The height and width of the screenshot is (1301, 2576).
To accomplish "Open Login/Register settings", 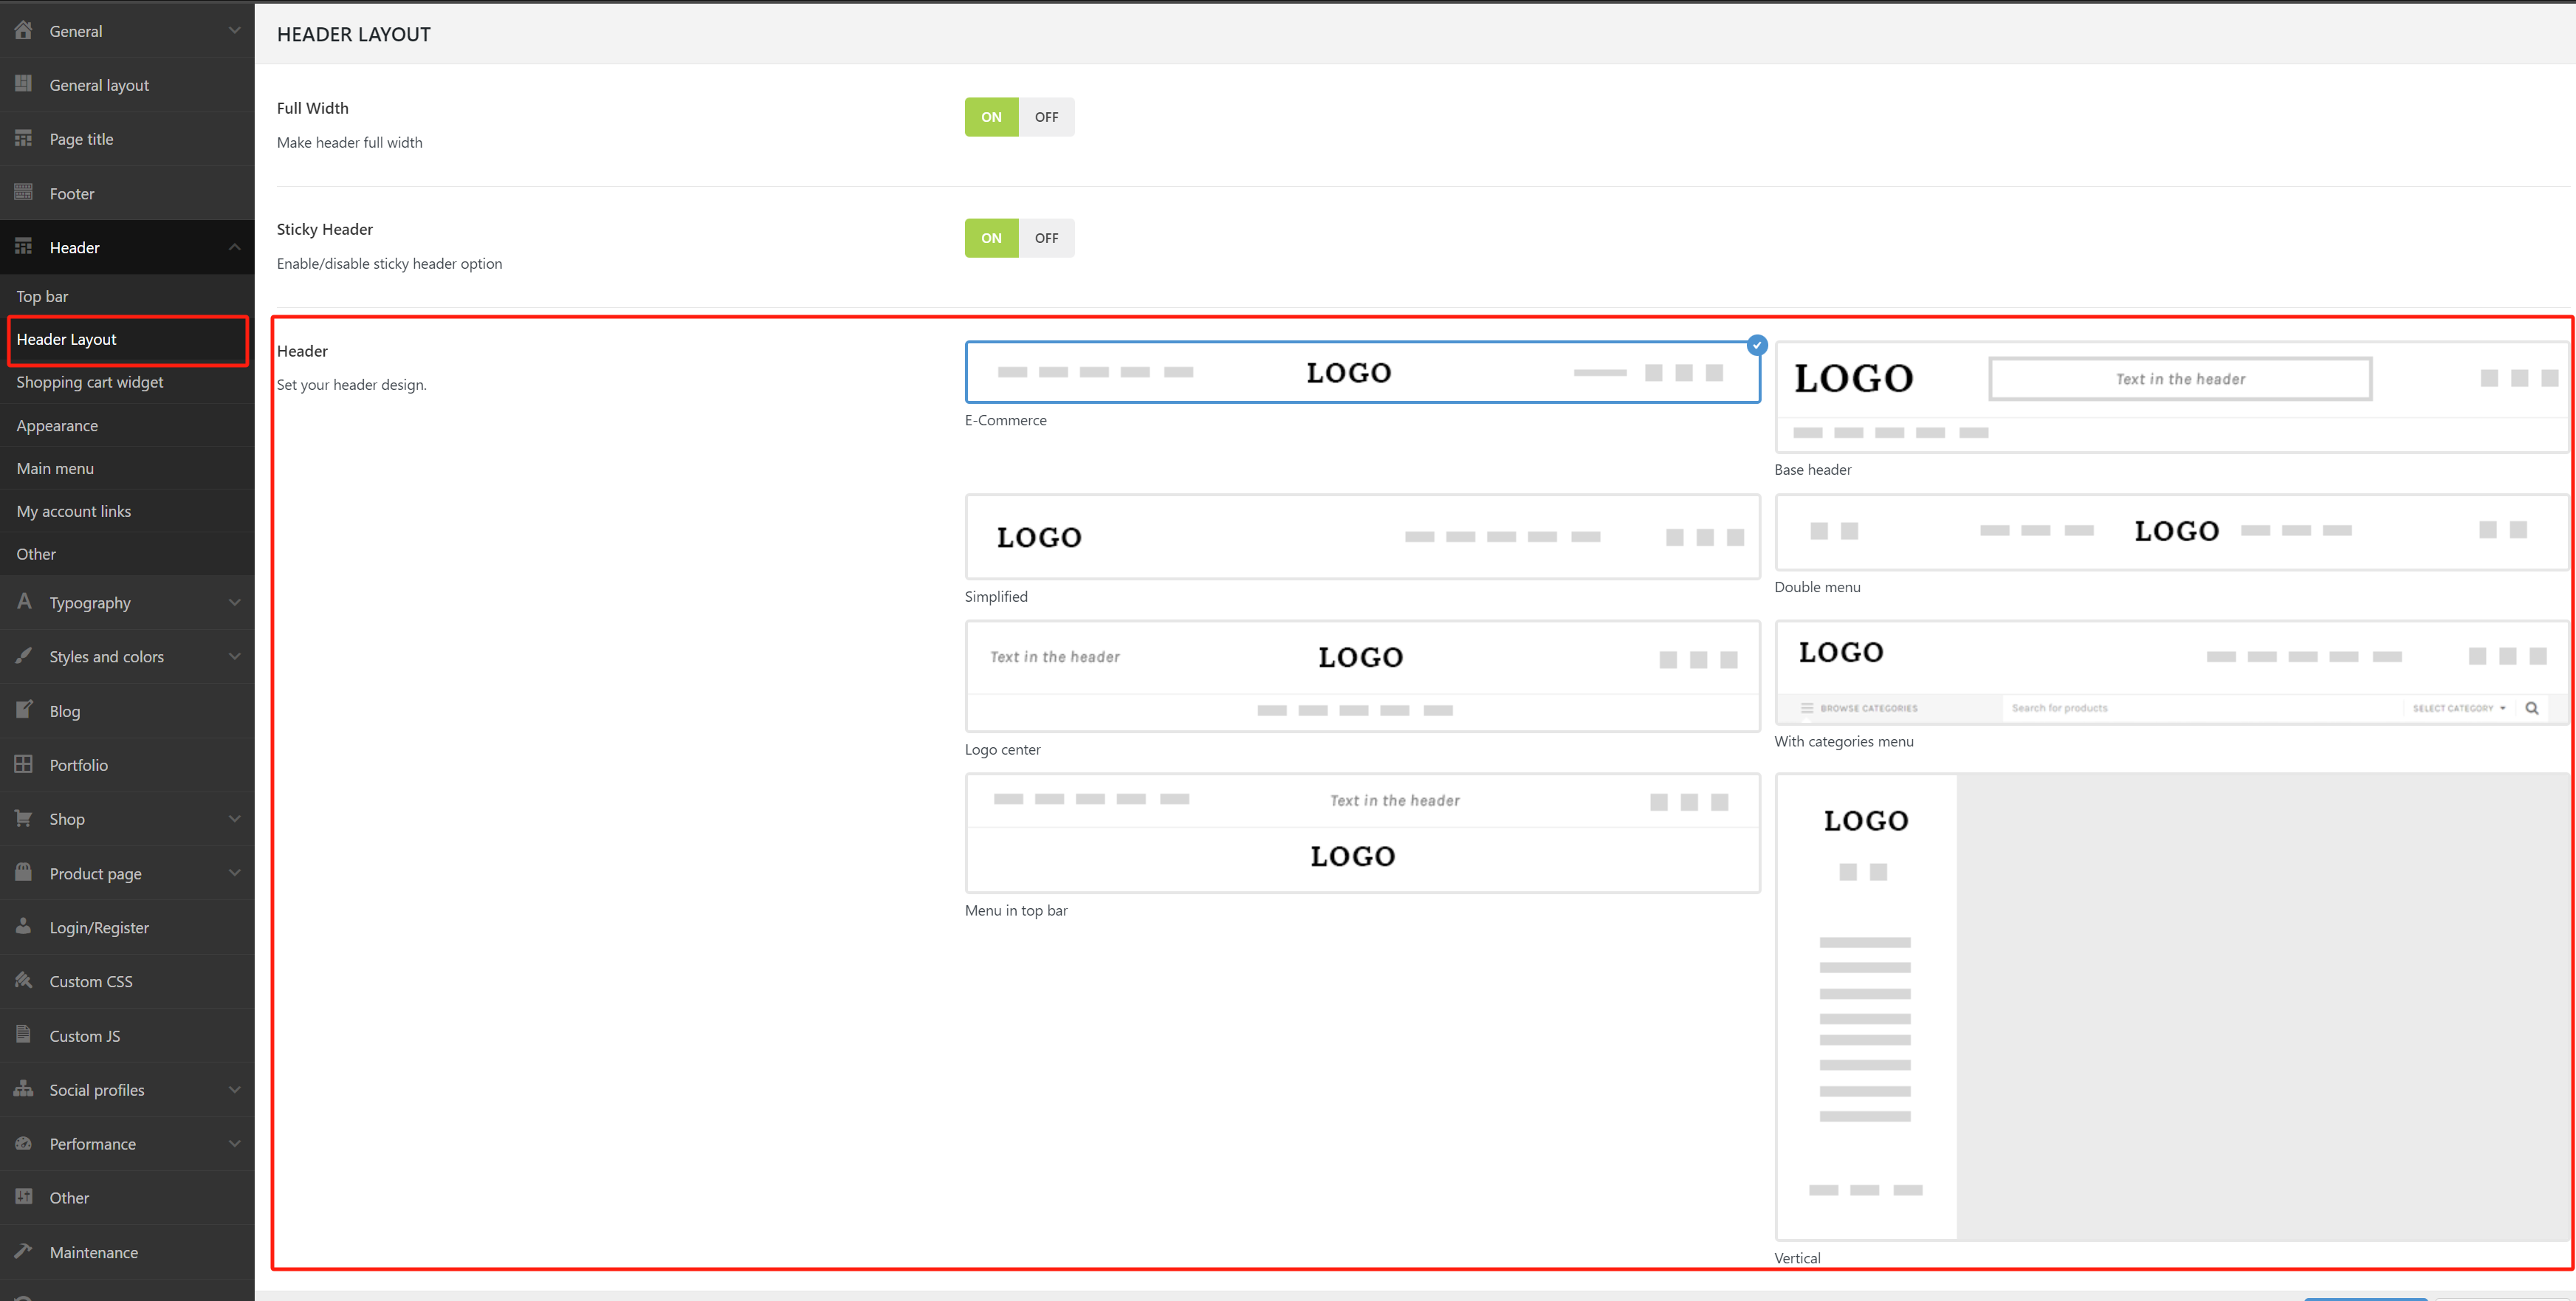I will (x=99, y=927).
